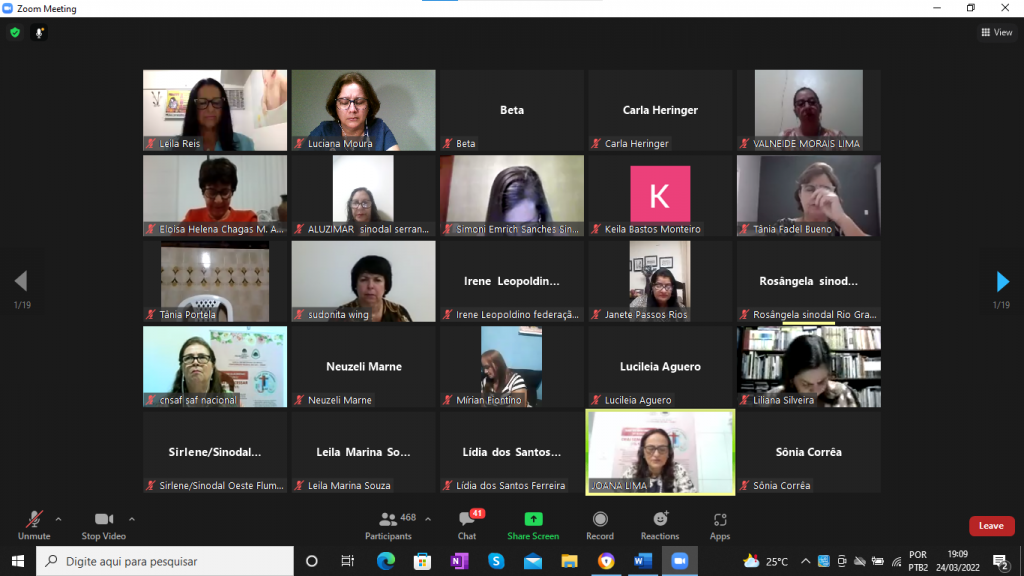Show hidden system tray icons
The height and width of the screenshot is (576, 1024).
pos(805,561)
